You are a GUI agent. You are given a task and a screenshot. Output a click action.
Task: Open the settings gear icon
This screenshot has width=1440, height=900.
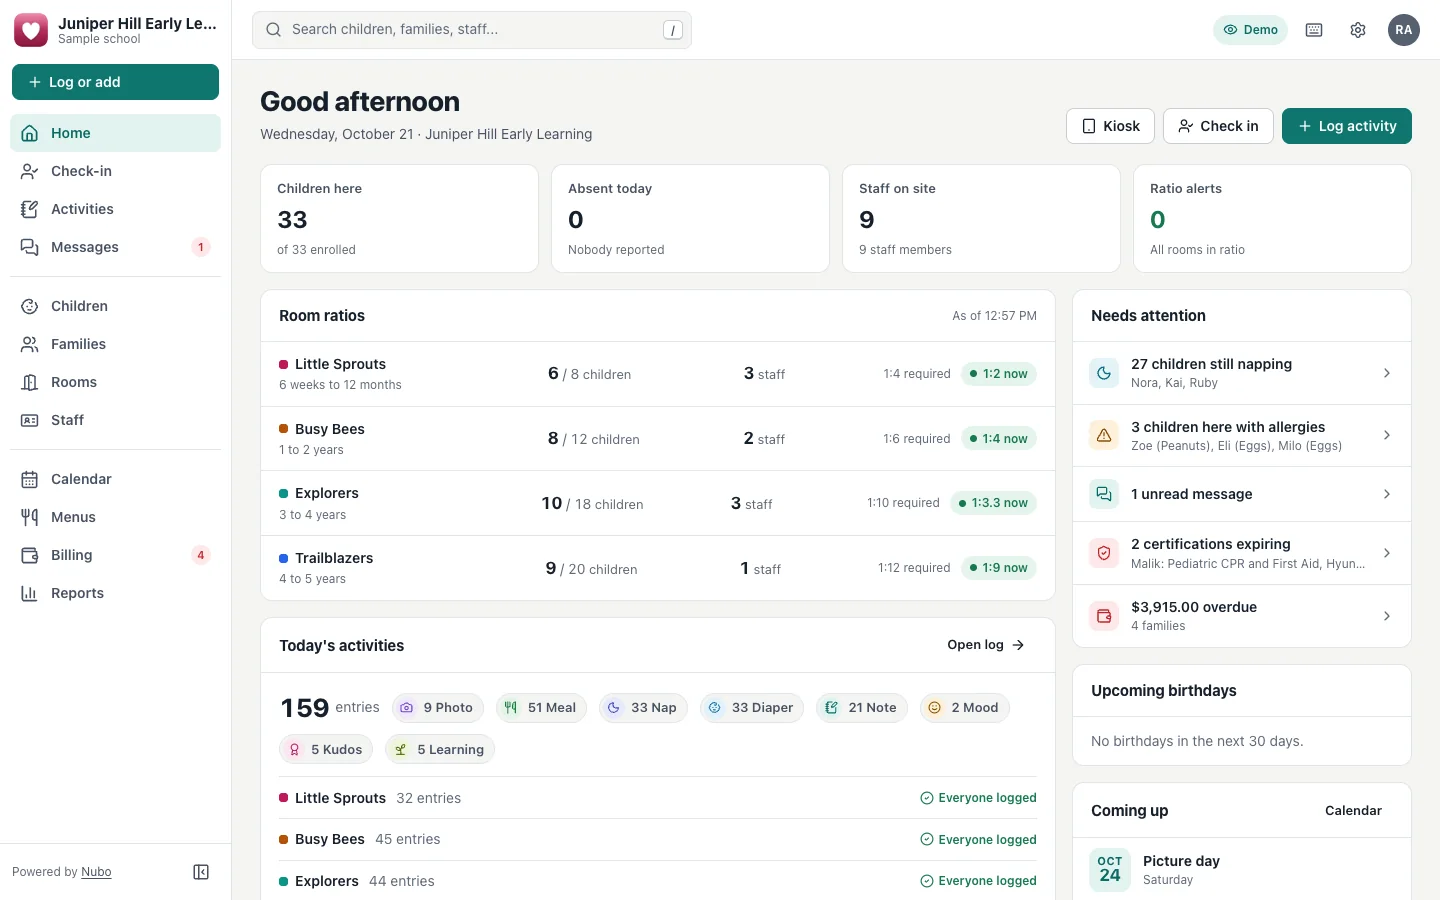click(1358, 30)
